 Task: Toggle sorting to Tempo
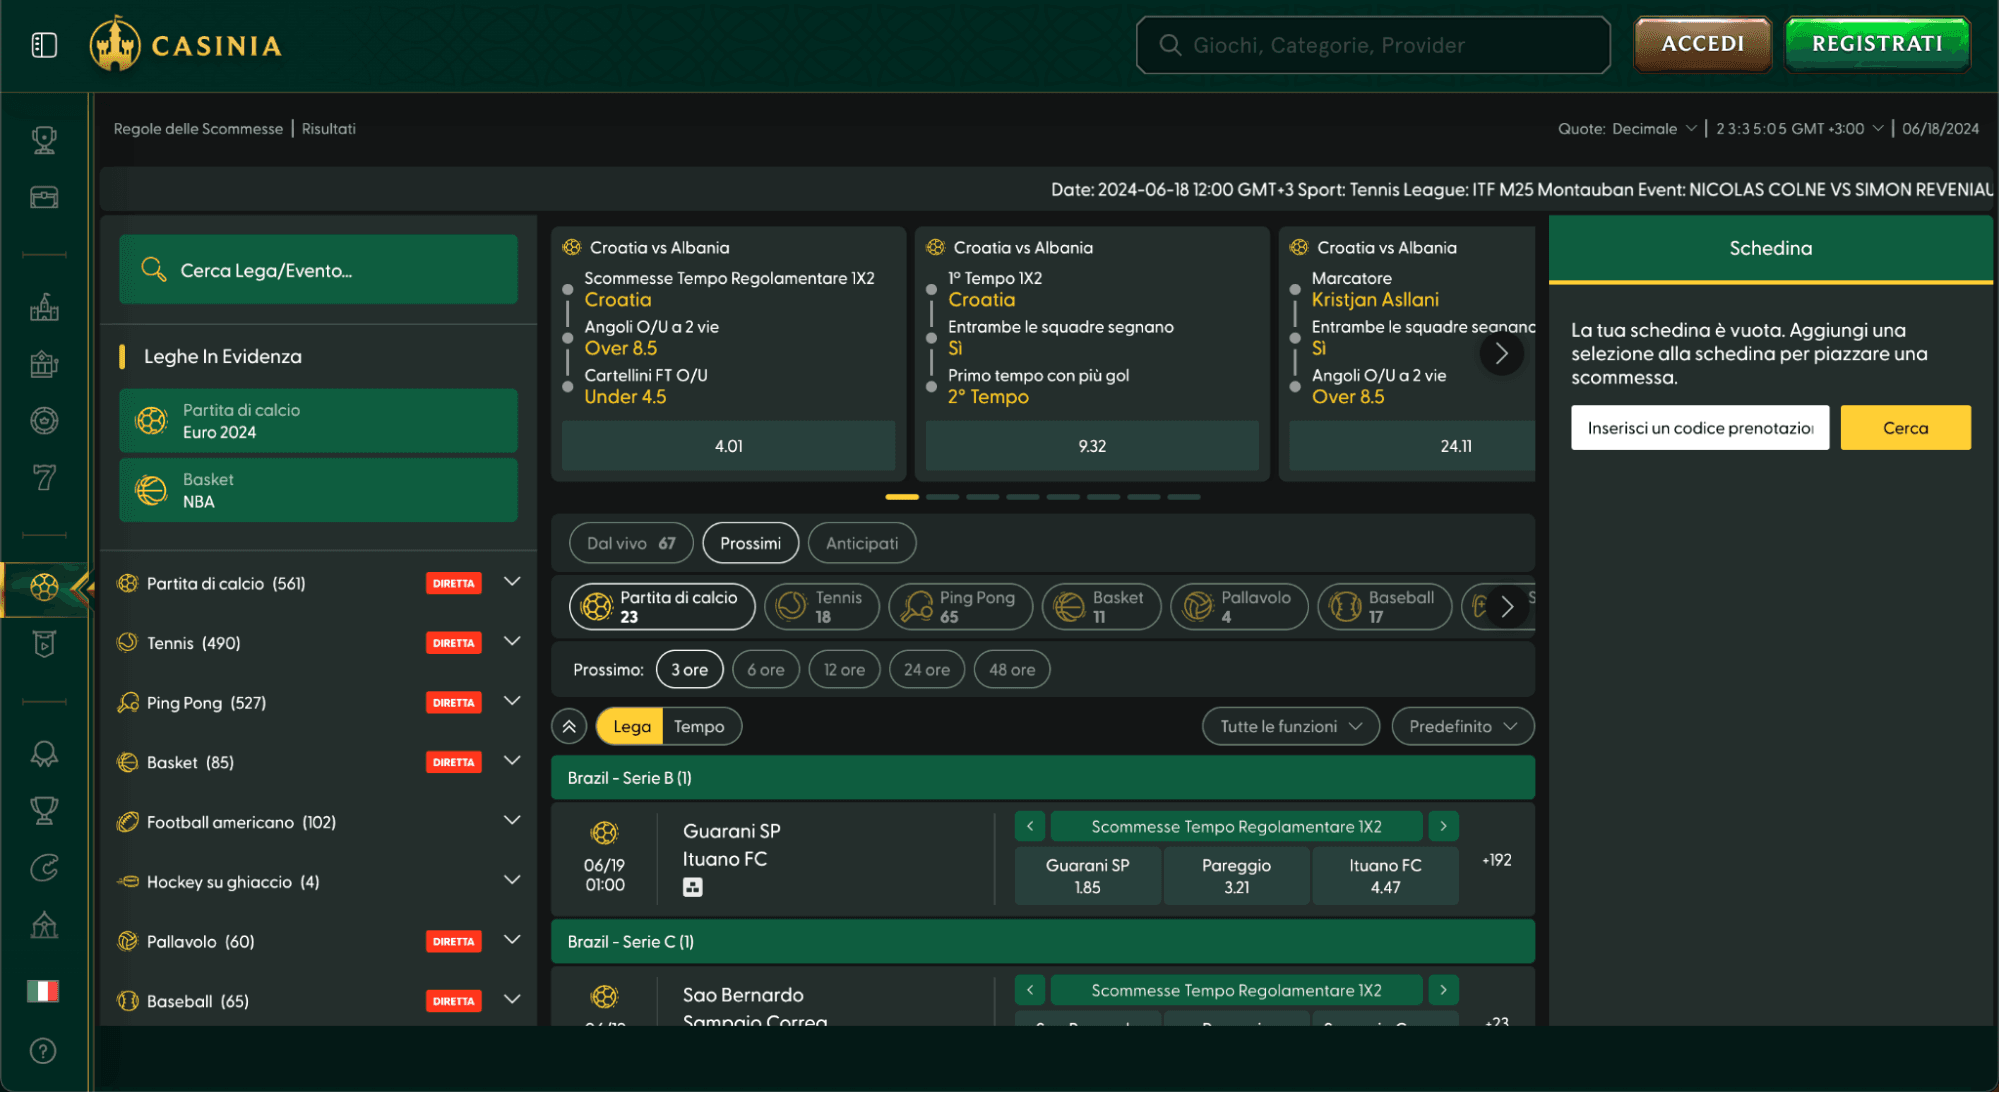699,727
